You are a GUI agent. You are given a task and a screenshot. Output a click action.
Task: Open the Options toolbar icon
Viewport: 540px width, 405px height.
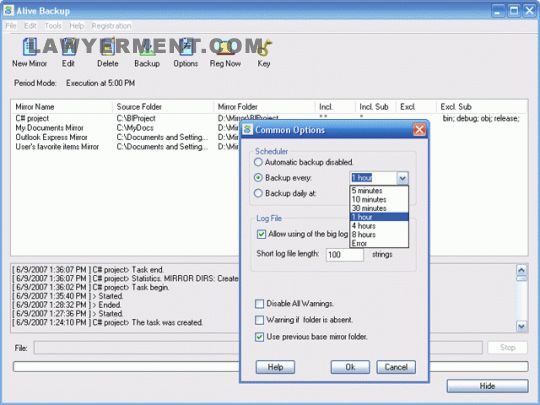(186, 47)
